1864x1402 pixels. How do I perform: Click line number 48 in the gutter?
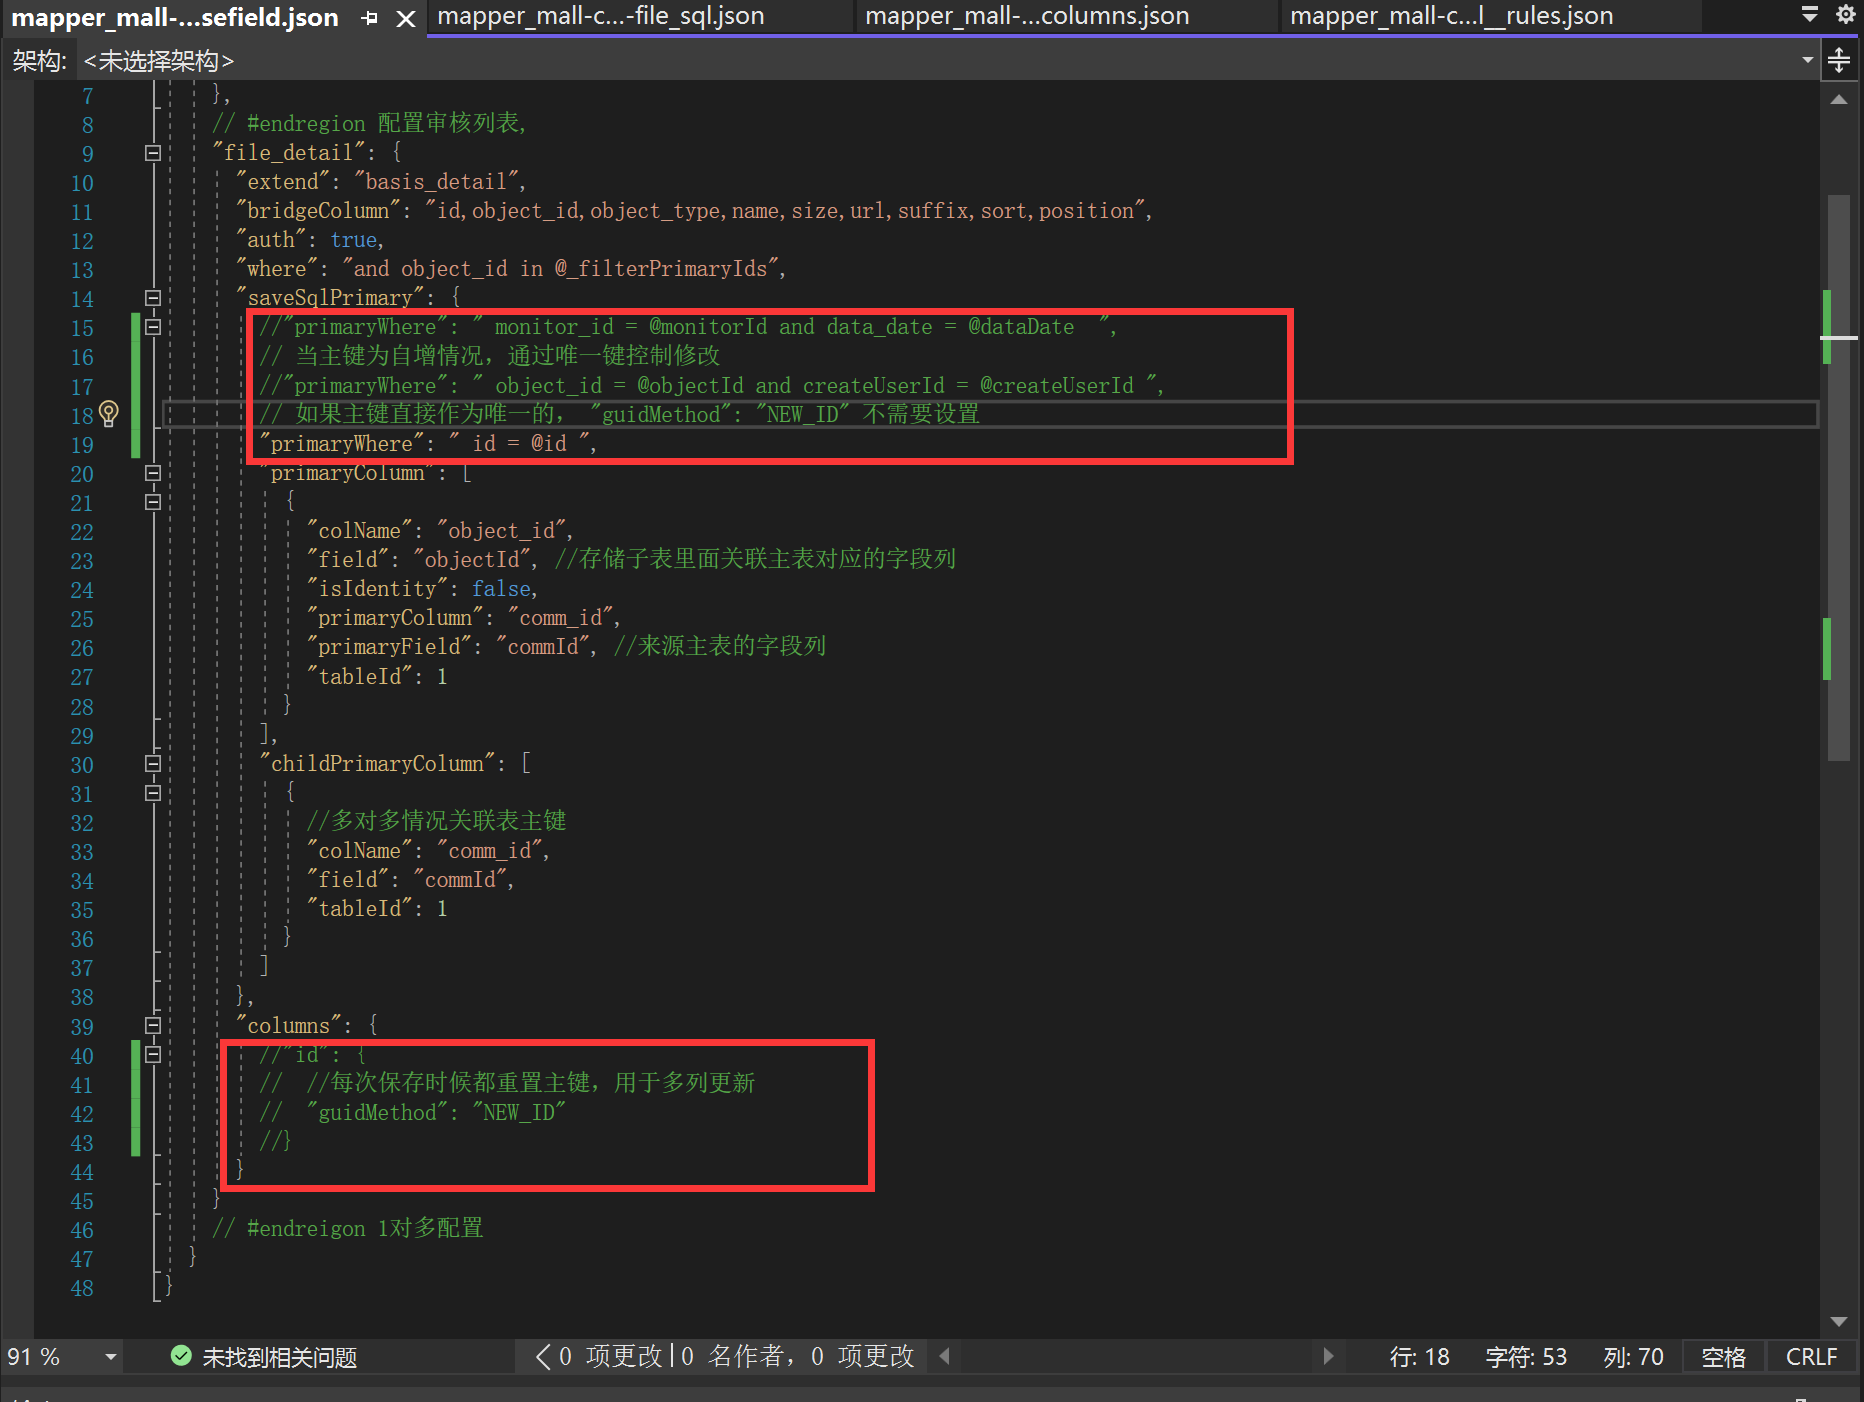click(x=82, y=1288)
